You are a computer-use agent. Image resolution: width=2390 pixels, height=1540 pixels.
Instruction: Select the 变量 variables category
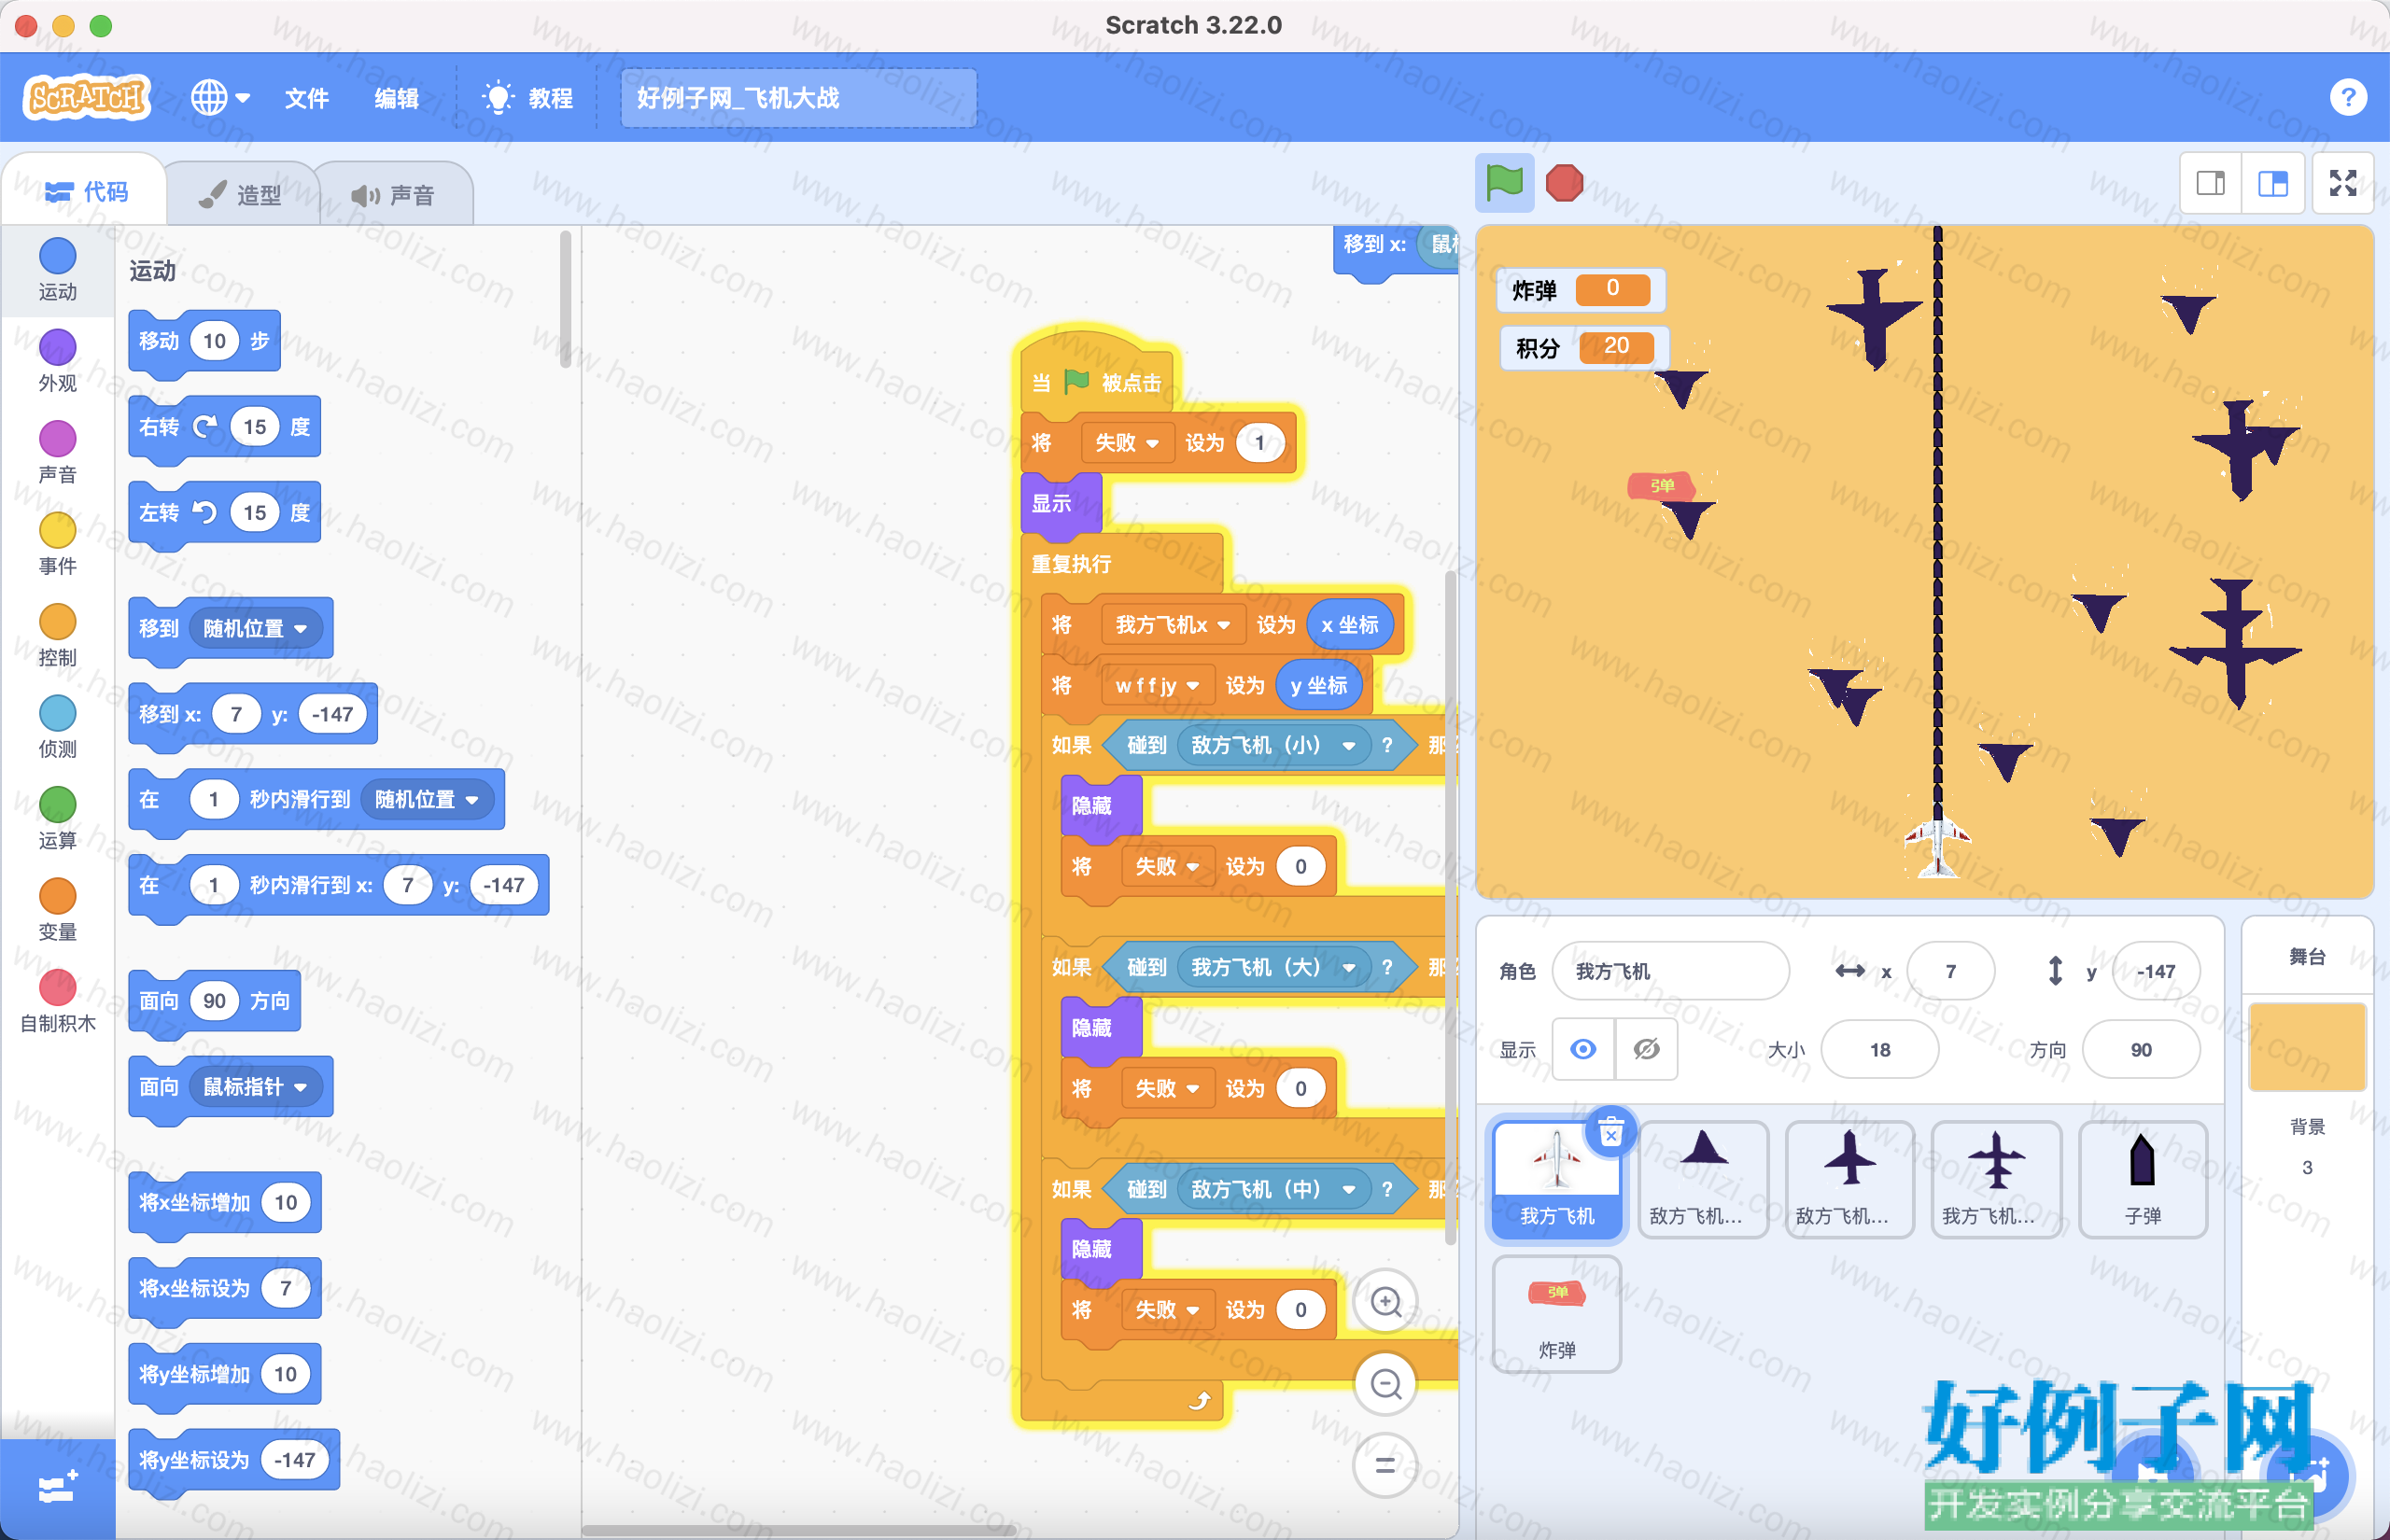click(58, 910)
